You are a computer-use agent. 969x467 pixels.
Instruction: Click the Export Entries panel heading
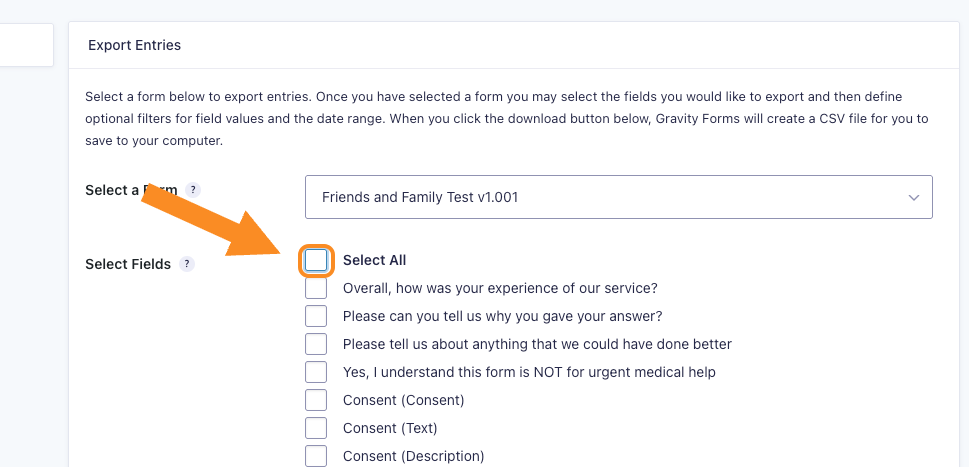134,45
